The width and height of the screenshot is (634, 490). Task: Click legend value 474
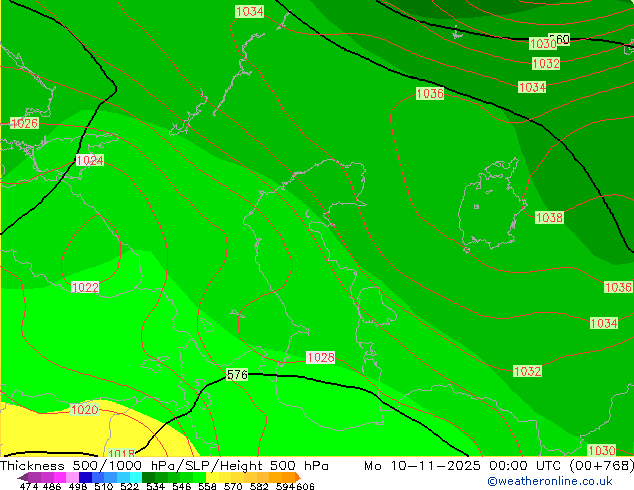click(x=29, y=486)
